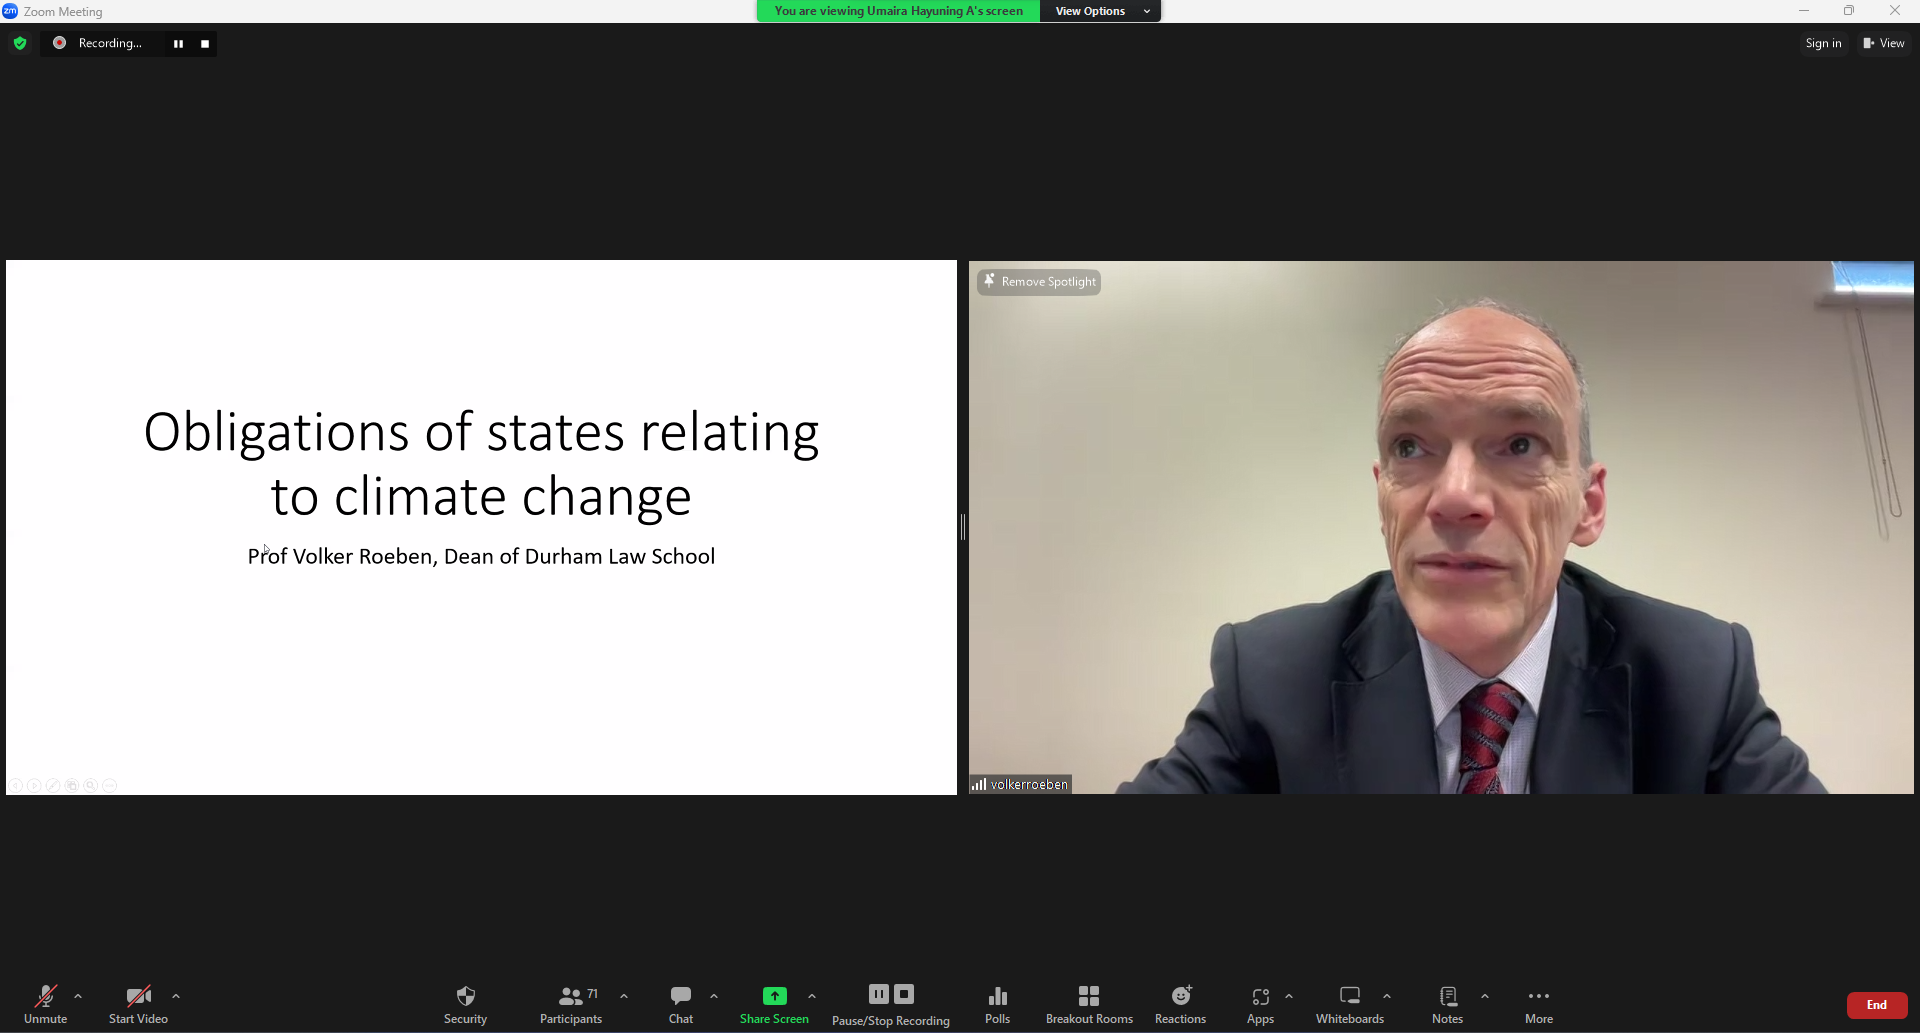Expand the video options arrow beside Start Video

(176, 996)
